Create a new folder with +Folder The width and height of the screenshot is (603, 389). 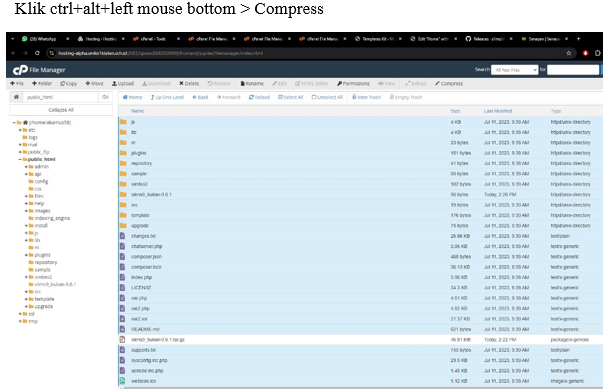pyautogui.click(x=42, y=83)
